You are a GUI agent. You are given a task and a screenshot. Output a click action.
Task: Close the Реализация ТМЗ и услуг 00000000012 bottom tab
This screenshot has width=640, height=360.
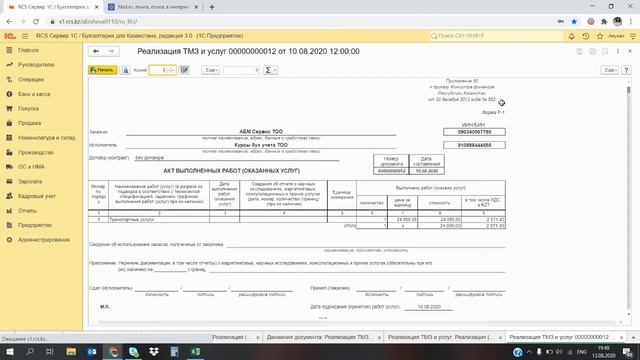622,338
